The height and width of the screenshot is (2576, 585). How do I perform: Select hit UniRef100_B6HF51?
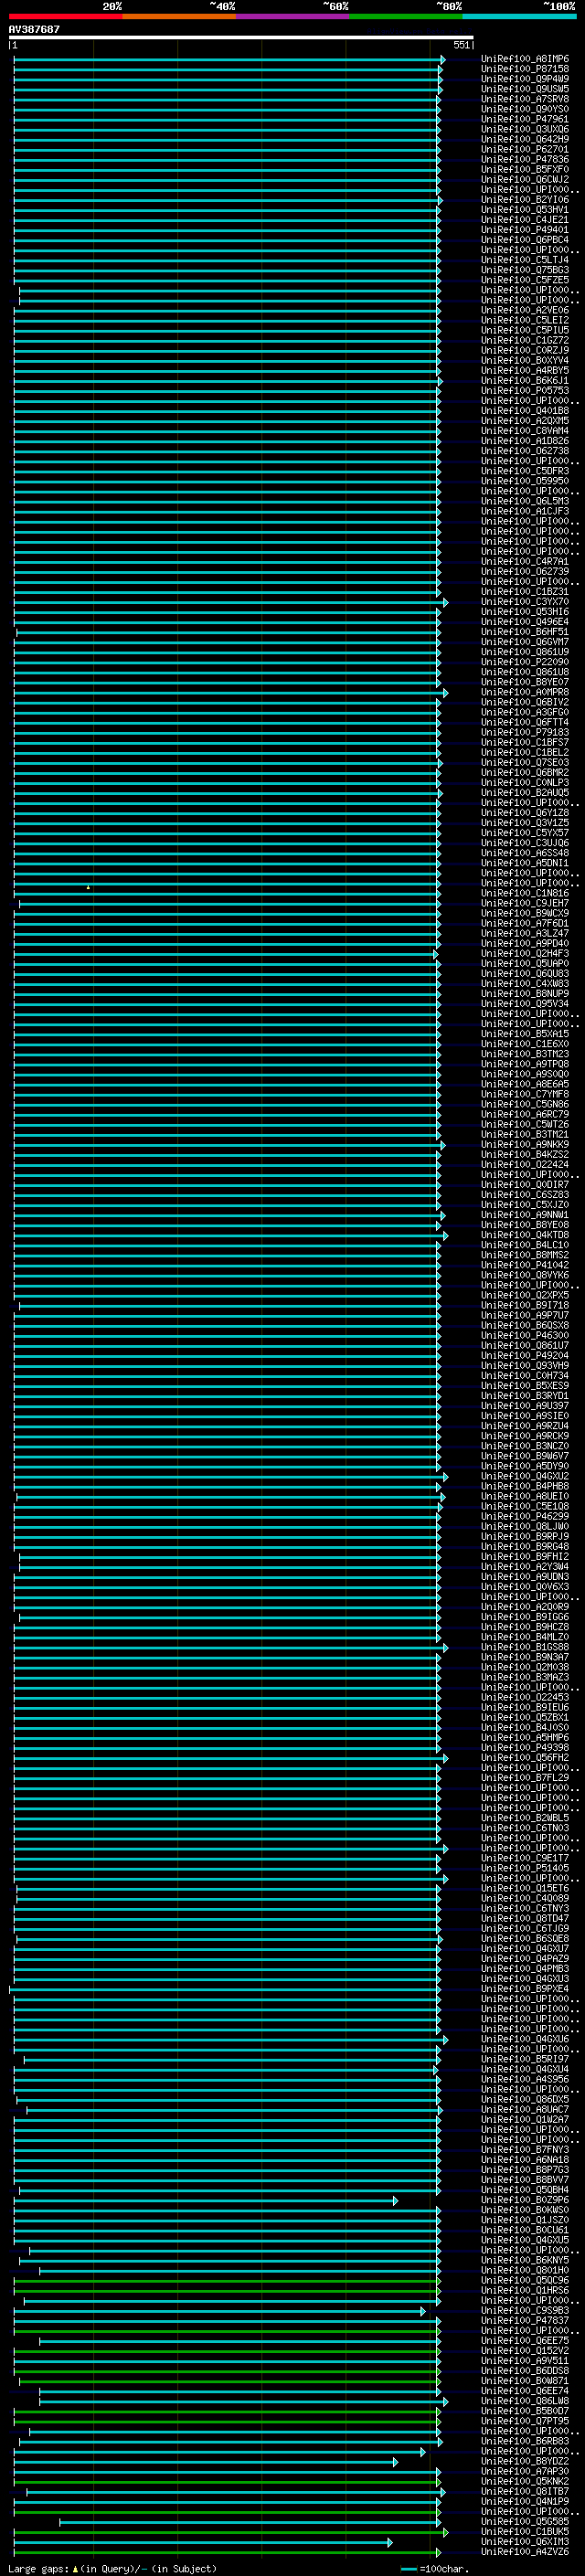(x=524, y=631)
